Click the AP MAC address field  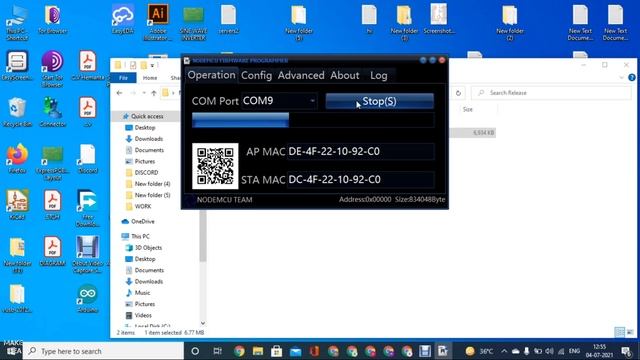[x=360, y=151]
